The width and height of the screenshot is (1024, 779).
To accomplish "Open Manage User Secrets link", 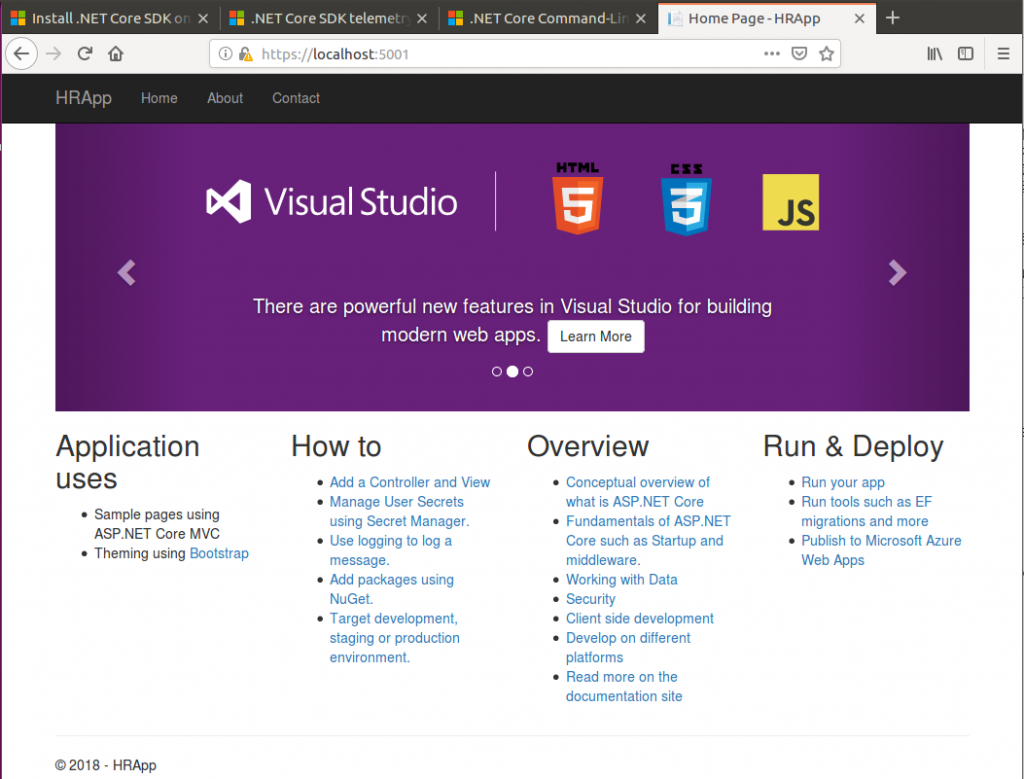I will click(x=399, y=511).
